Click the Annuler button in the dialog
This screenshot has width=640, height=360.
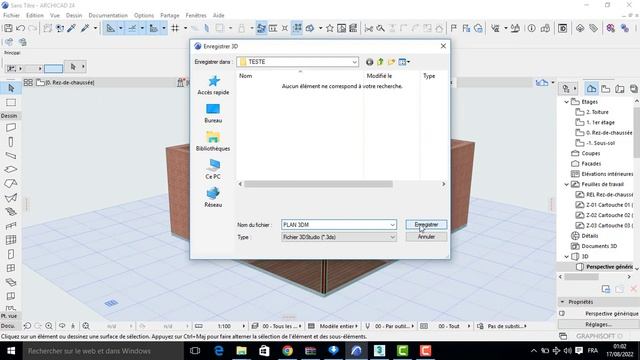[x=426, y=237]
